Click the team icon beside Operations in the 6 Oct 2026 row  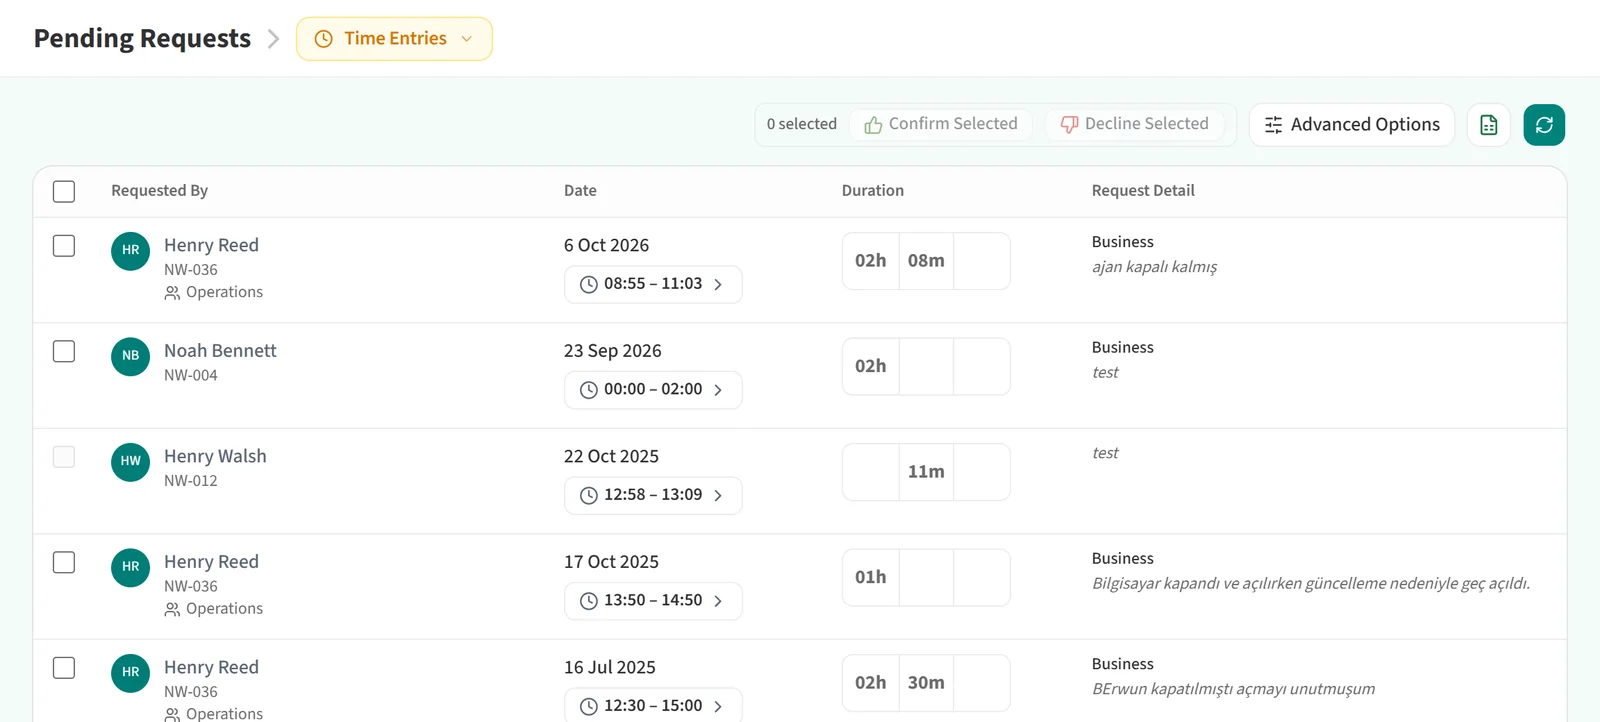(172, 293)
